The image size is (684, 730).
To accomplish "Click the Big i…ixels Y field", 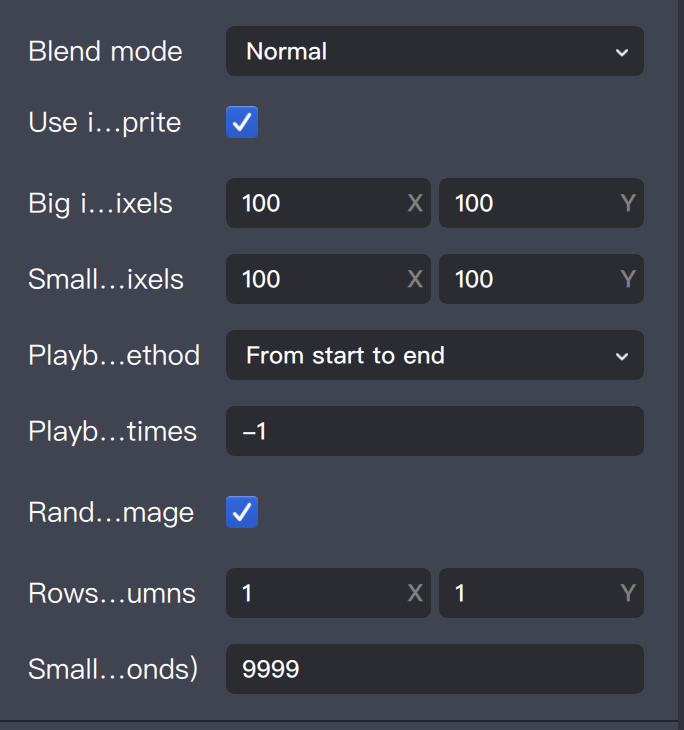I will (x=532, y=203).
